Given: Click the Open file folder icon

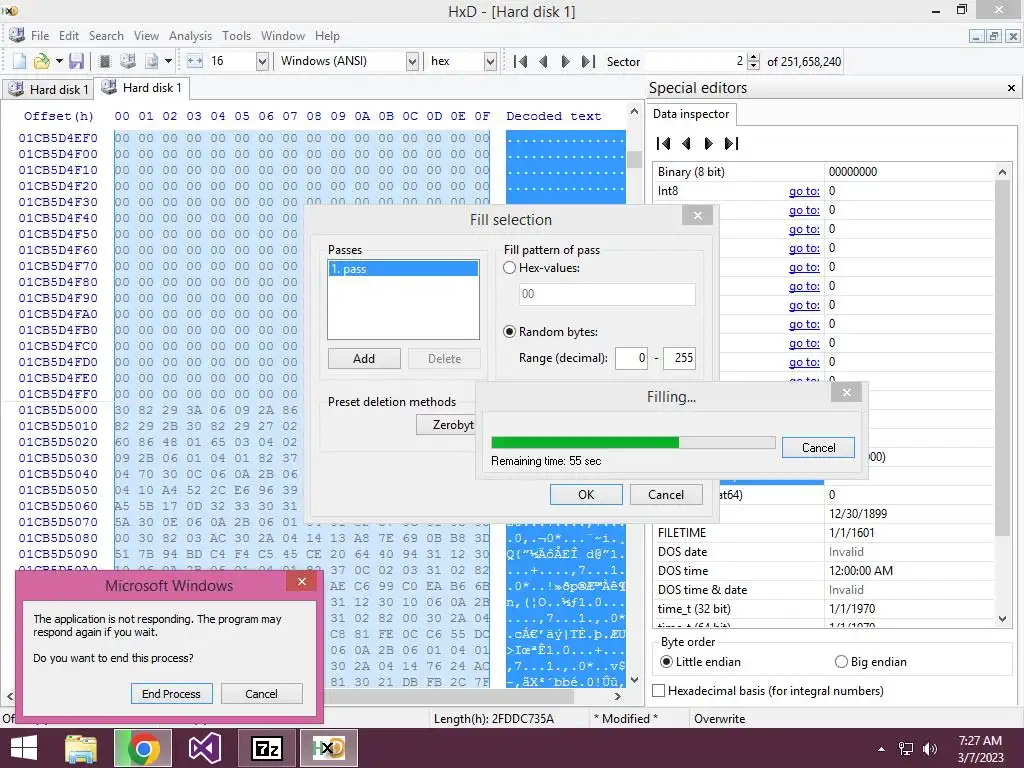Looking at the screenshot, I should 42,61.
